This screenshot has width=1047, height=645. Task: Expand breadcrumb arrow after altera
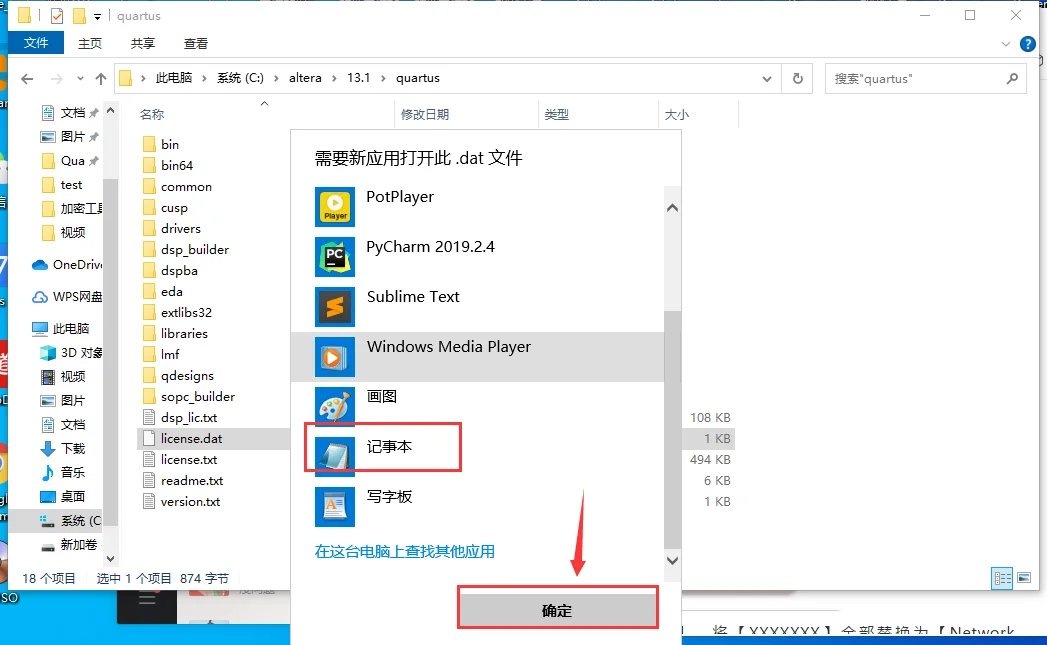[334, 78]
